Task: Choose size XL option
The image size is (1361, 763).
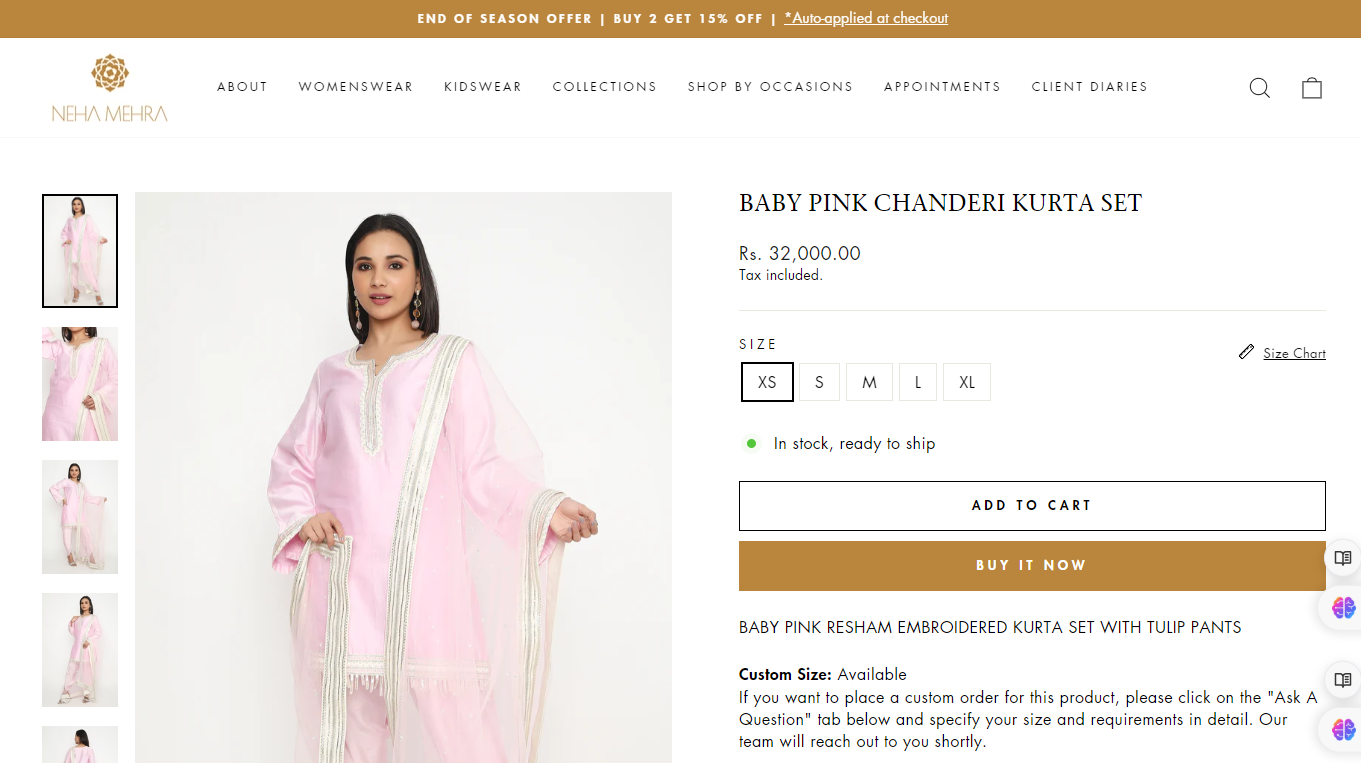Action: 967,382
